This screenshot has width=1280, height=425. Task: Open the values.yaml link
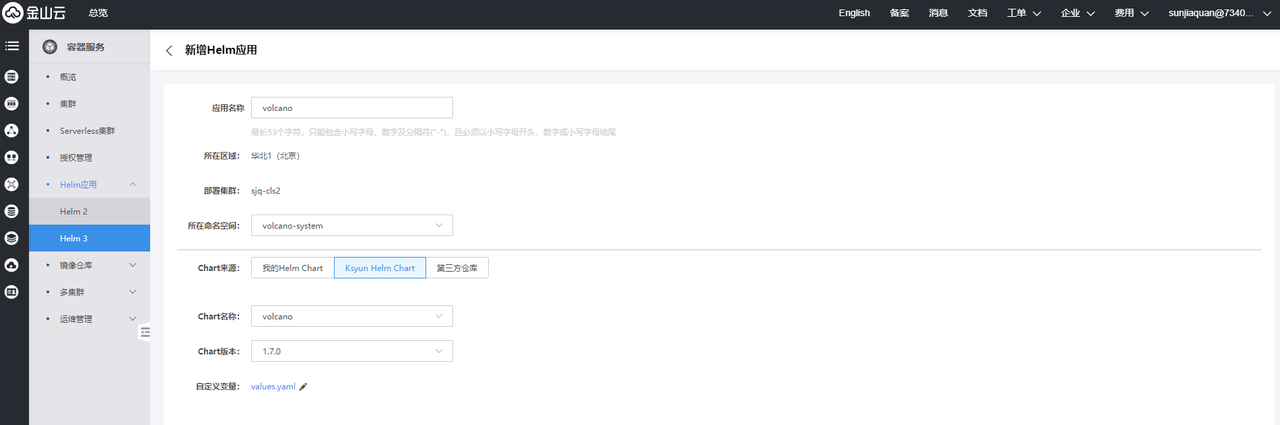273,386
